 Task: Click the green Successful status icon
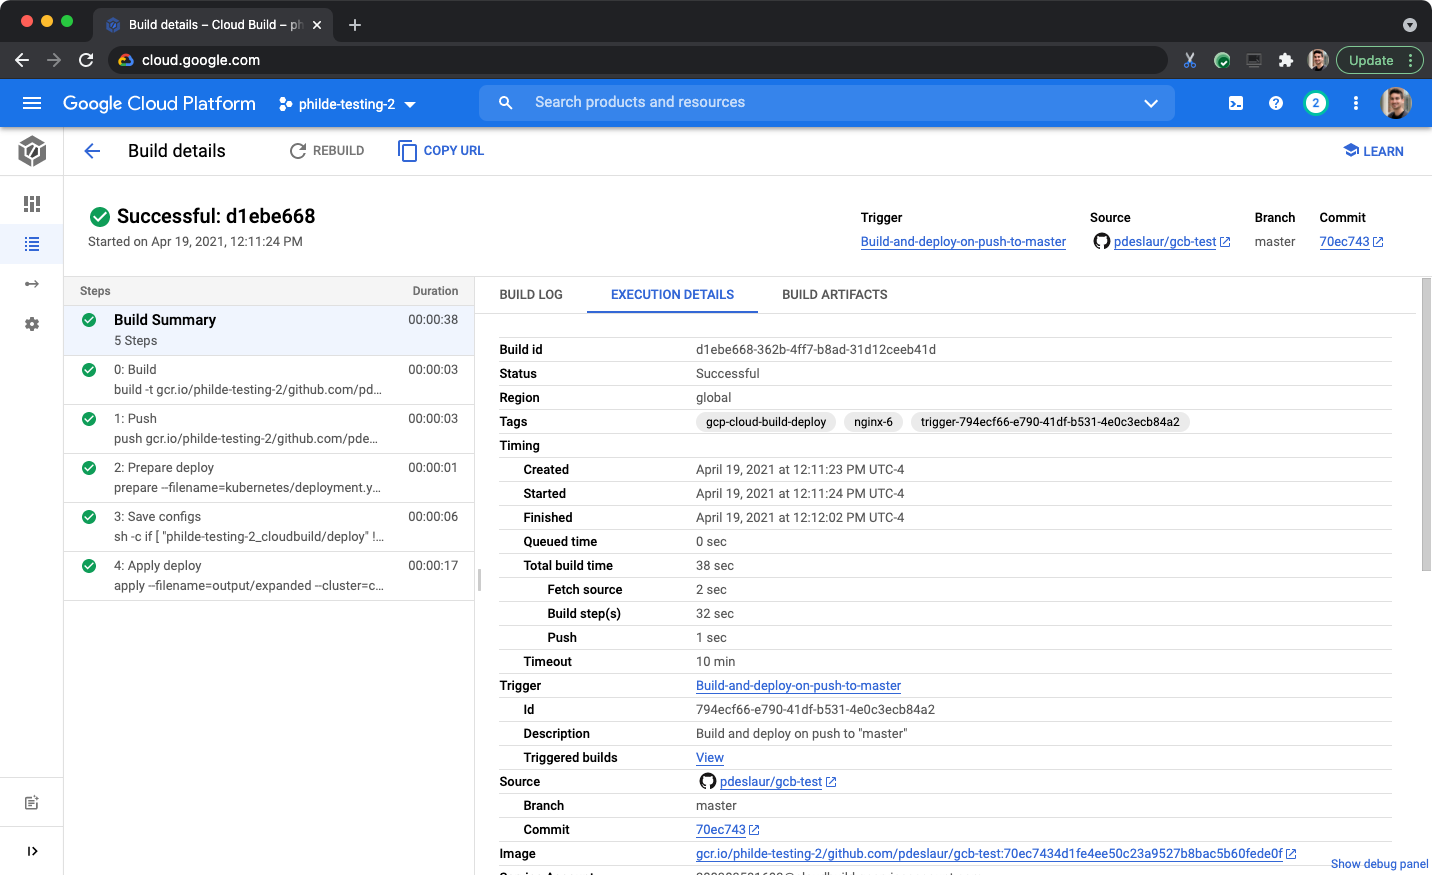tap(100, 216)
